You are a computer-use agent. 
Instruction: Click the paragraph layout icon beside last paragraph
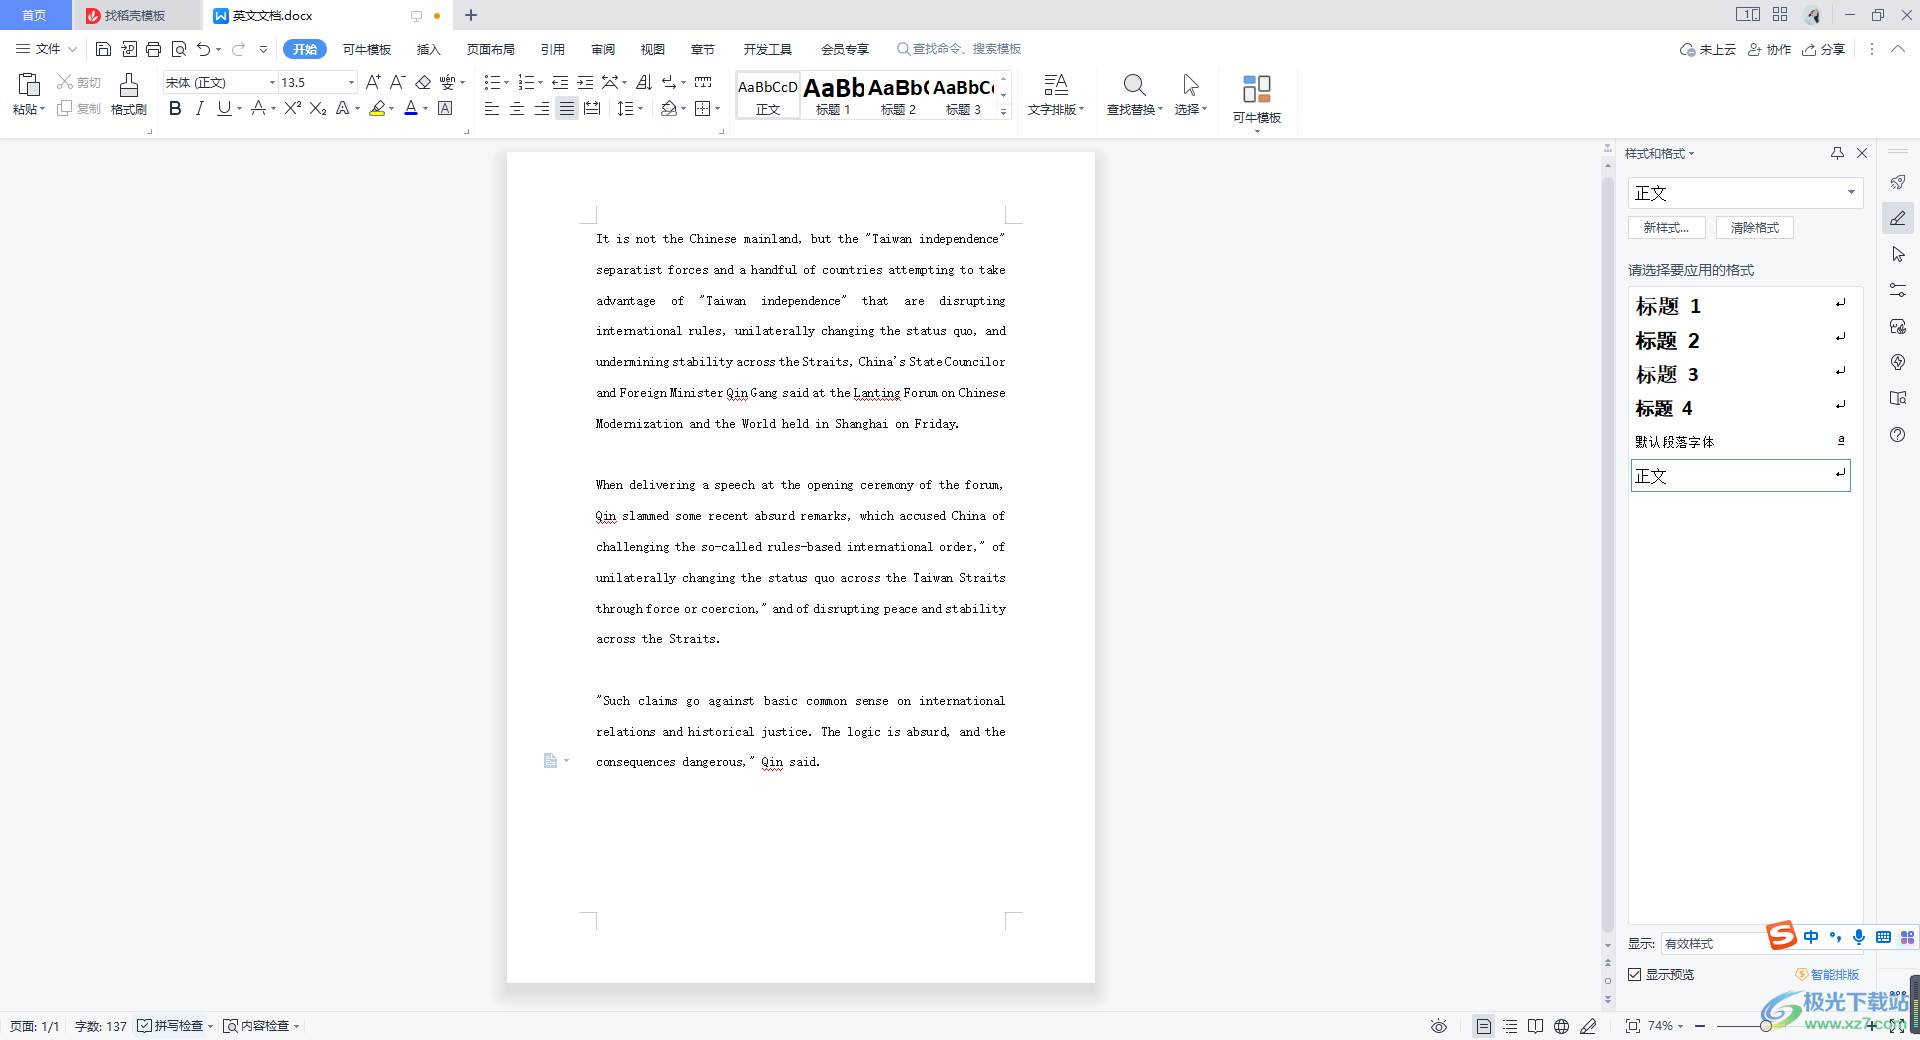pyautogui.click(x=550, y=761)
